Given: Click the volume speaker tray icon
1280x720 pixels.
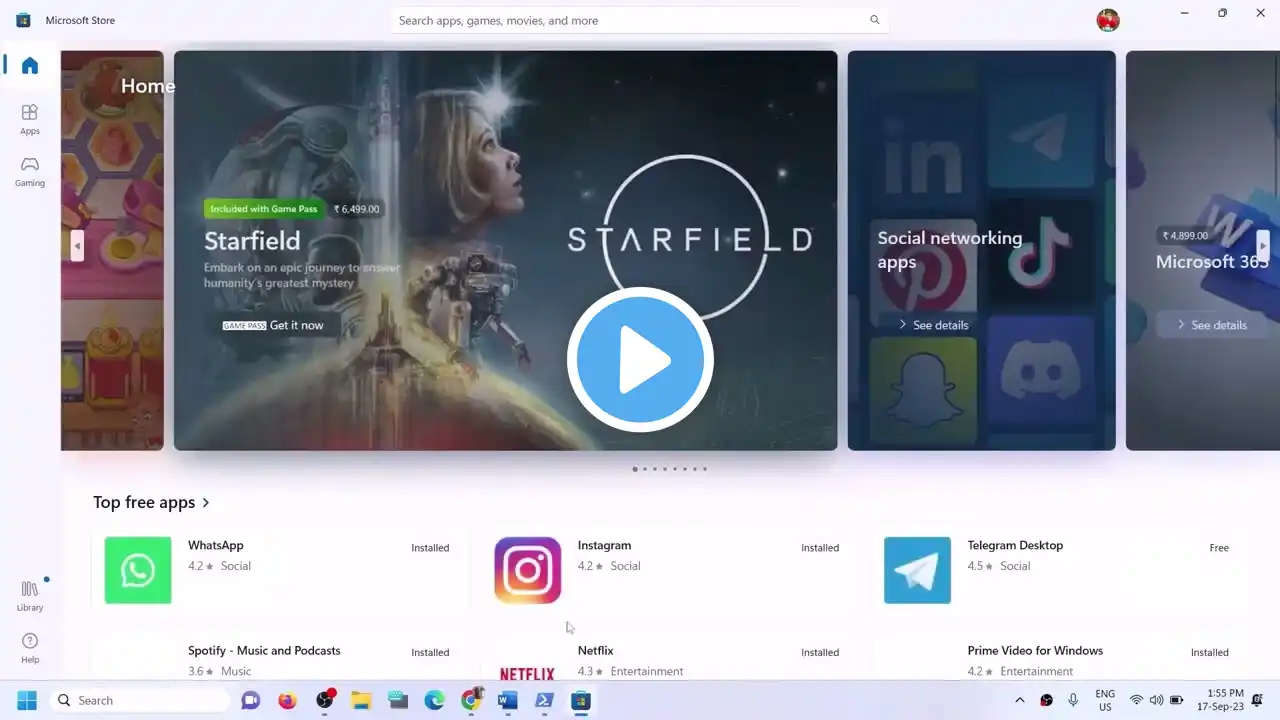Looking at the screenshot, I should coord(1156,700).
